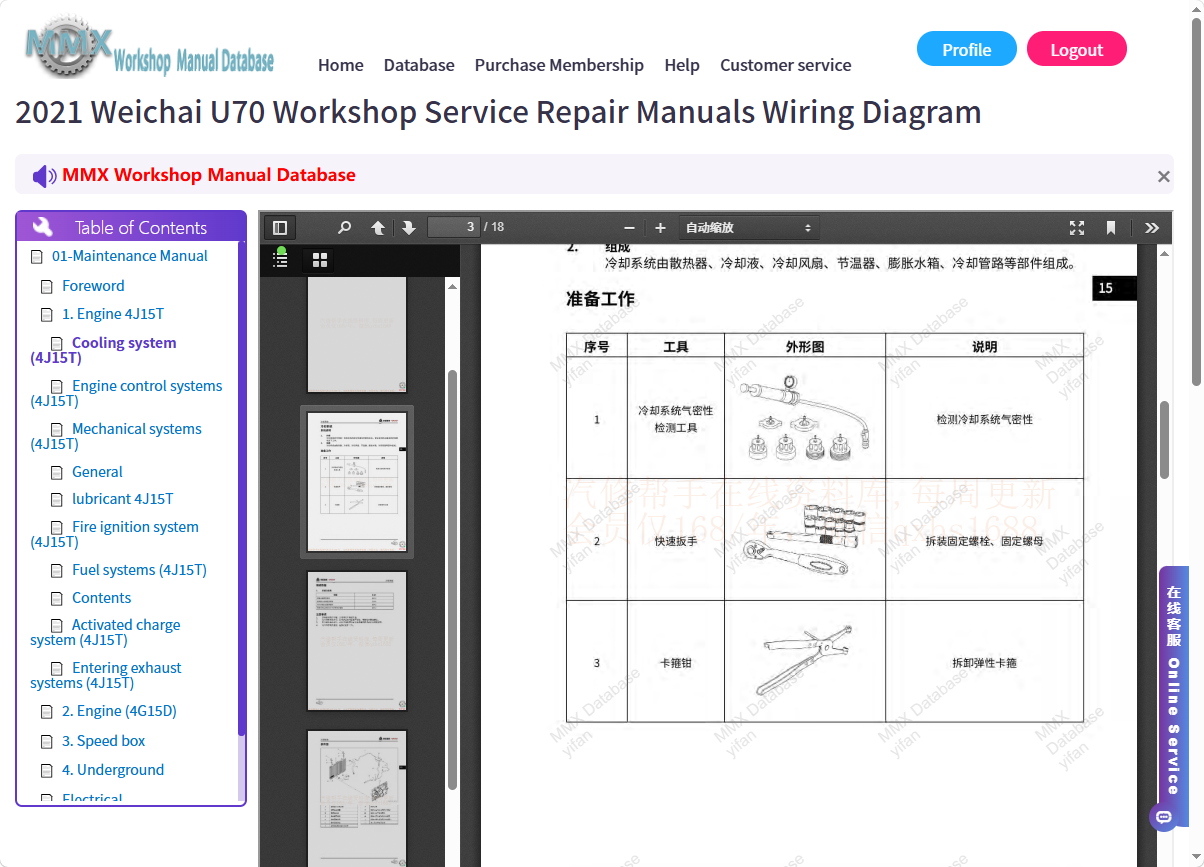The width and height of the screenshot is (1204, 867).
Task: Click the Logout button
Action: (x=1077, y=49)
